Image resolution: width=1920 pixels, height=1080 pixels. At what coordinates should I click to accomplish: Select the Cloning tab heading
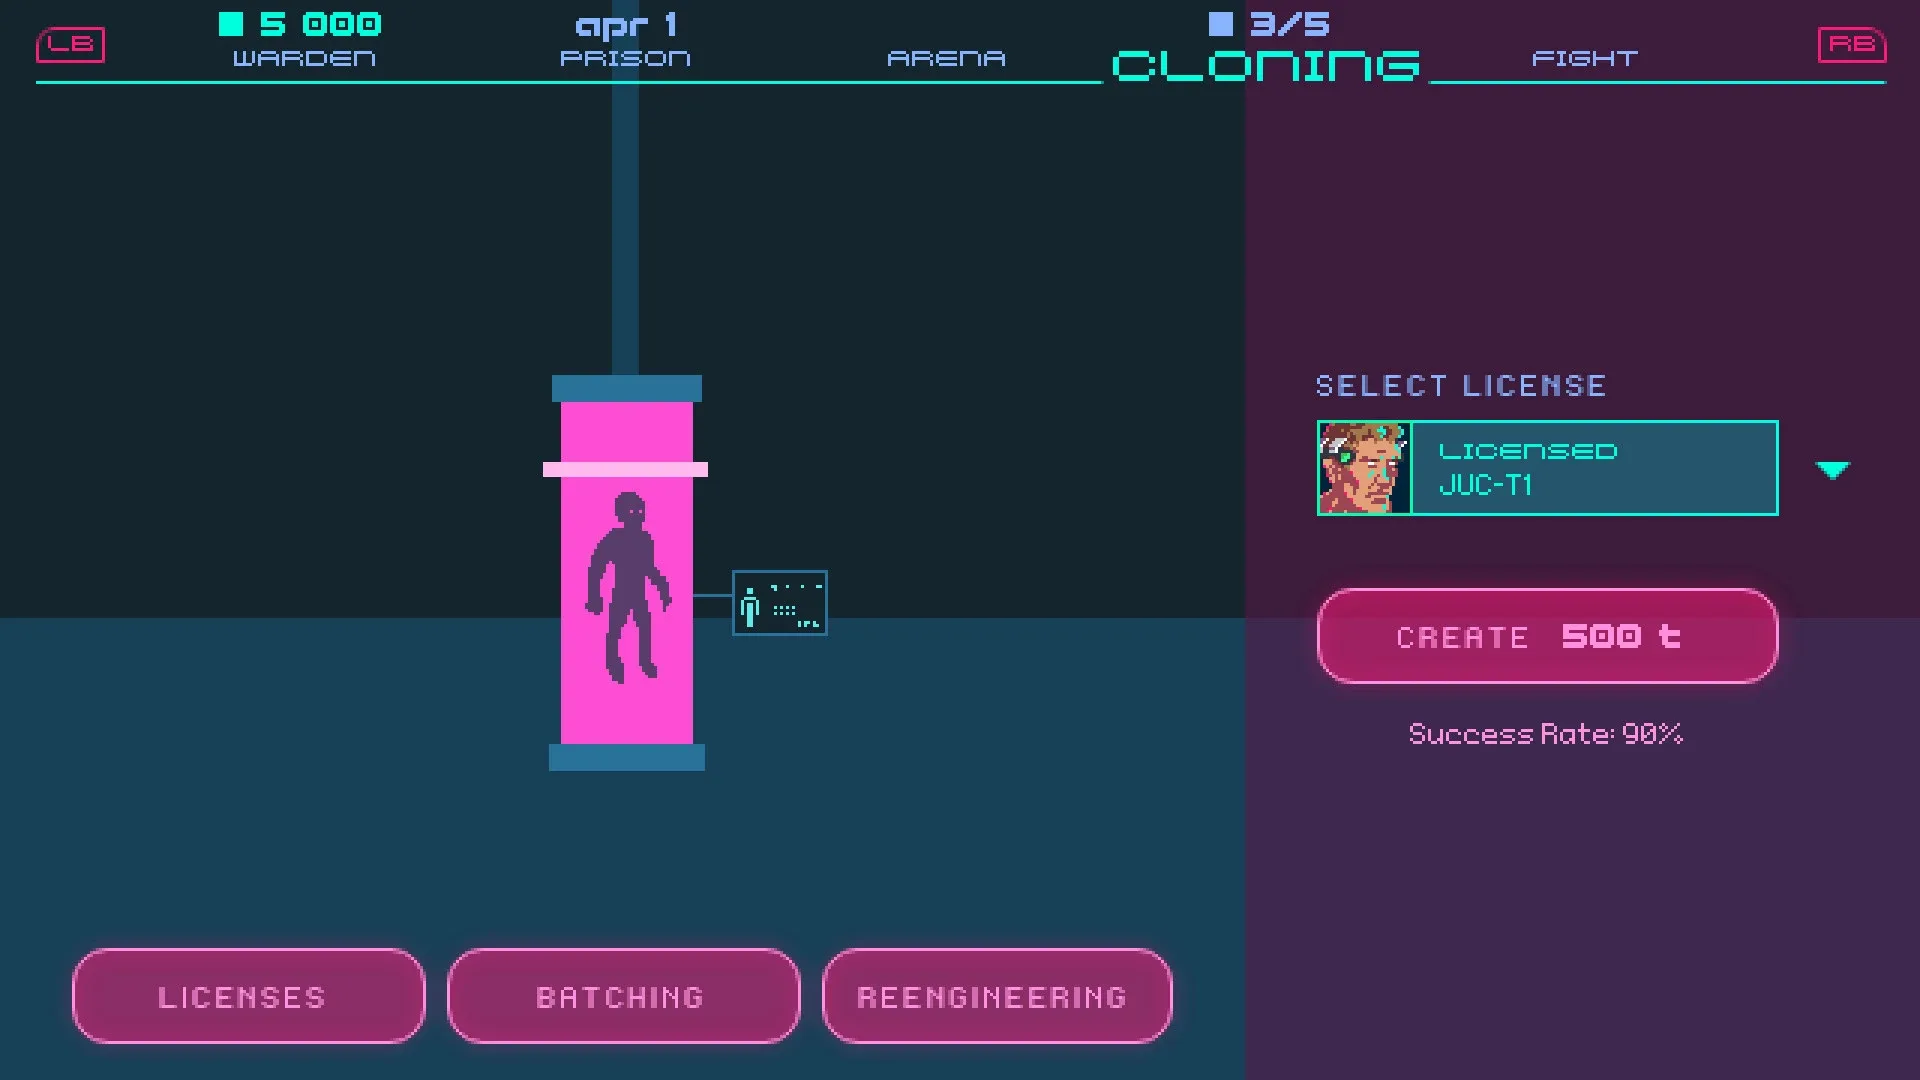[1265, 66]
